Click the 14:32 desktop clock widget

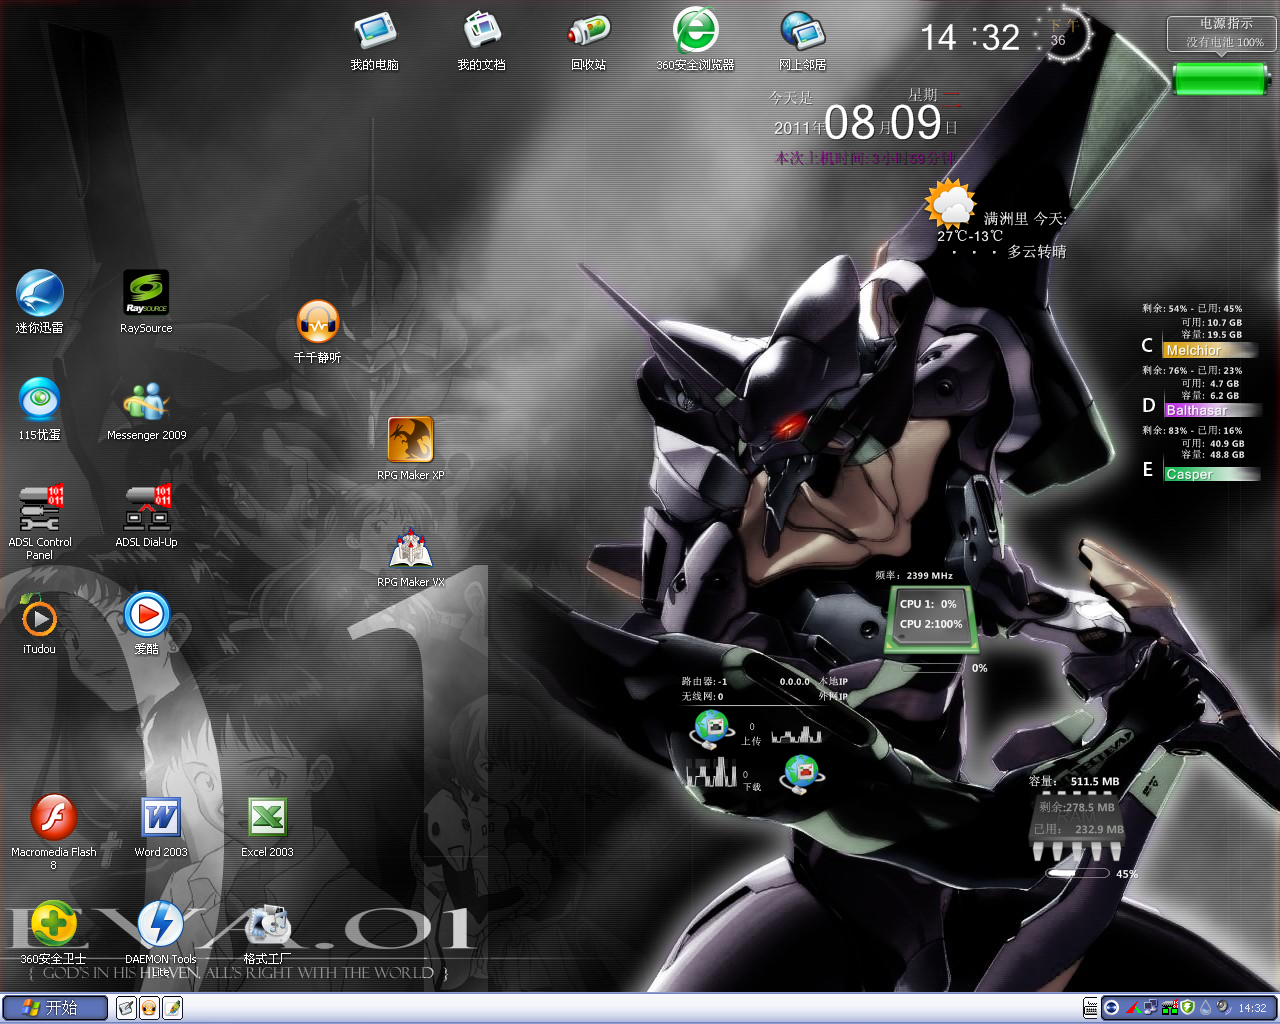pos(970,38)
